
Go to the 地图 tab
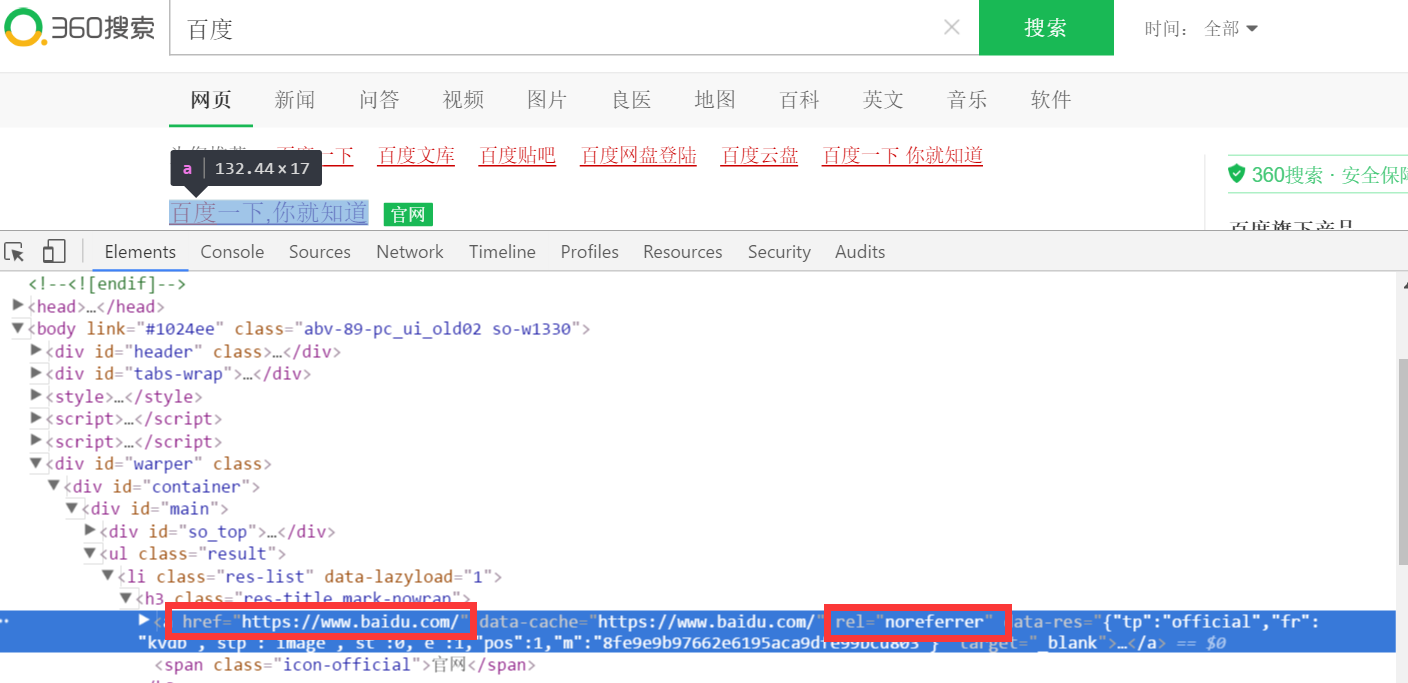715,100
